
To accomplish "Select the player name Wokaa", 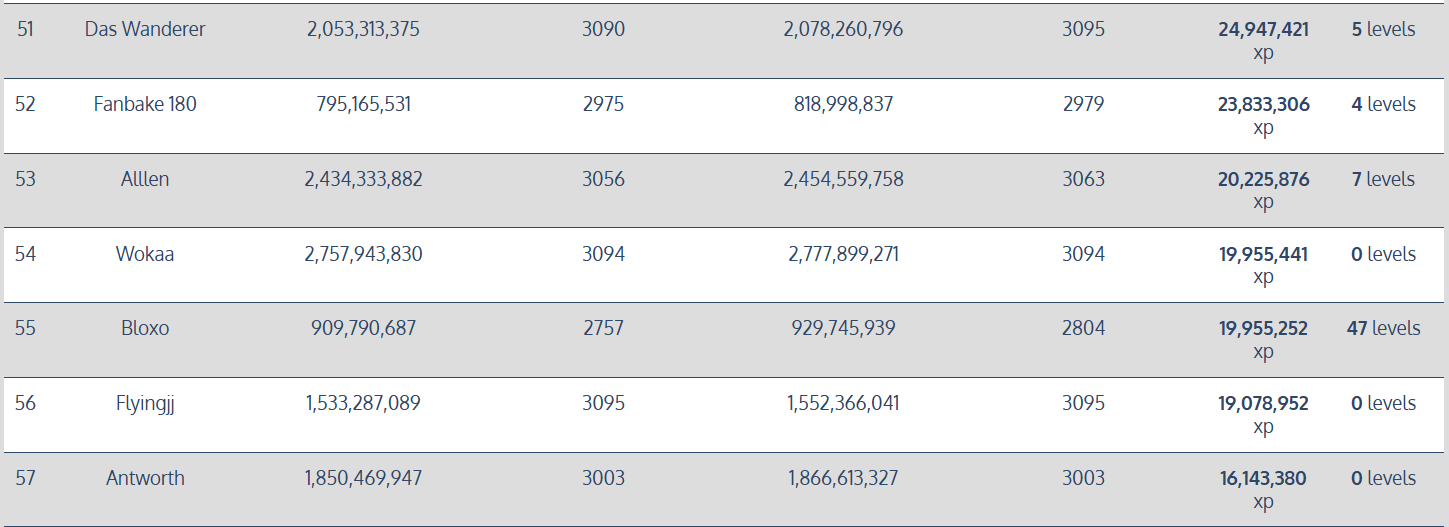I will point(145,254).
